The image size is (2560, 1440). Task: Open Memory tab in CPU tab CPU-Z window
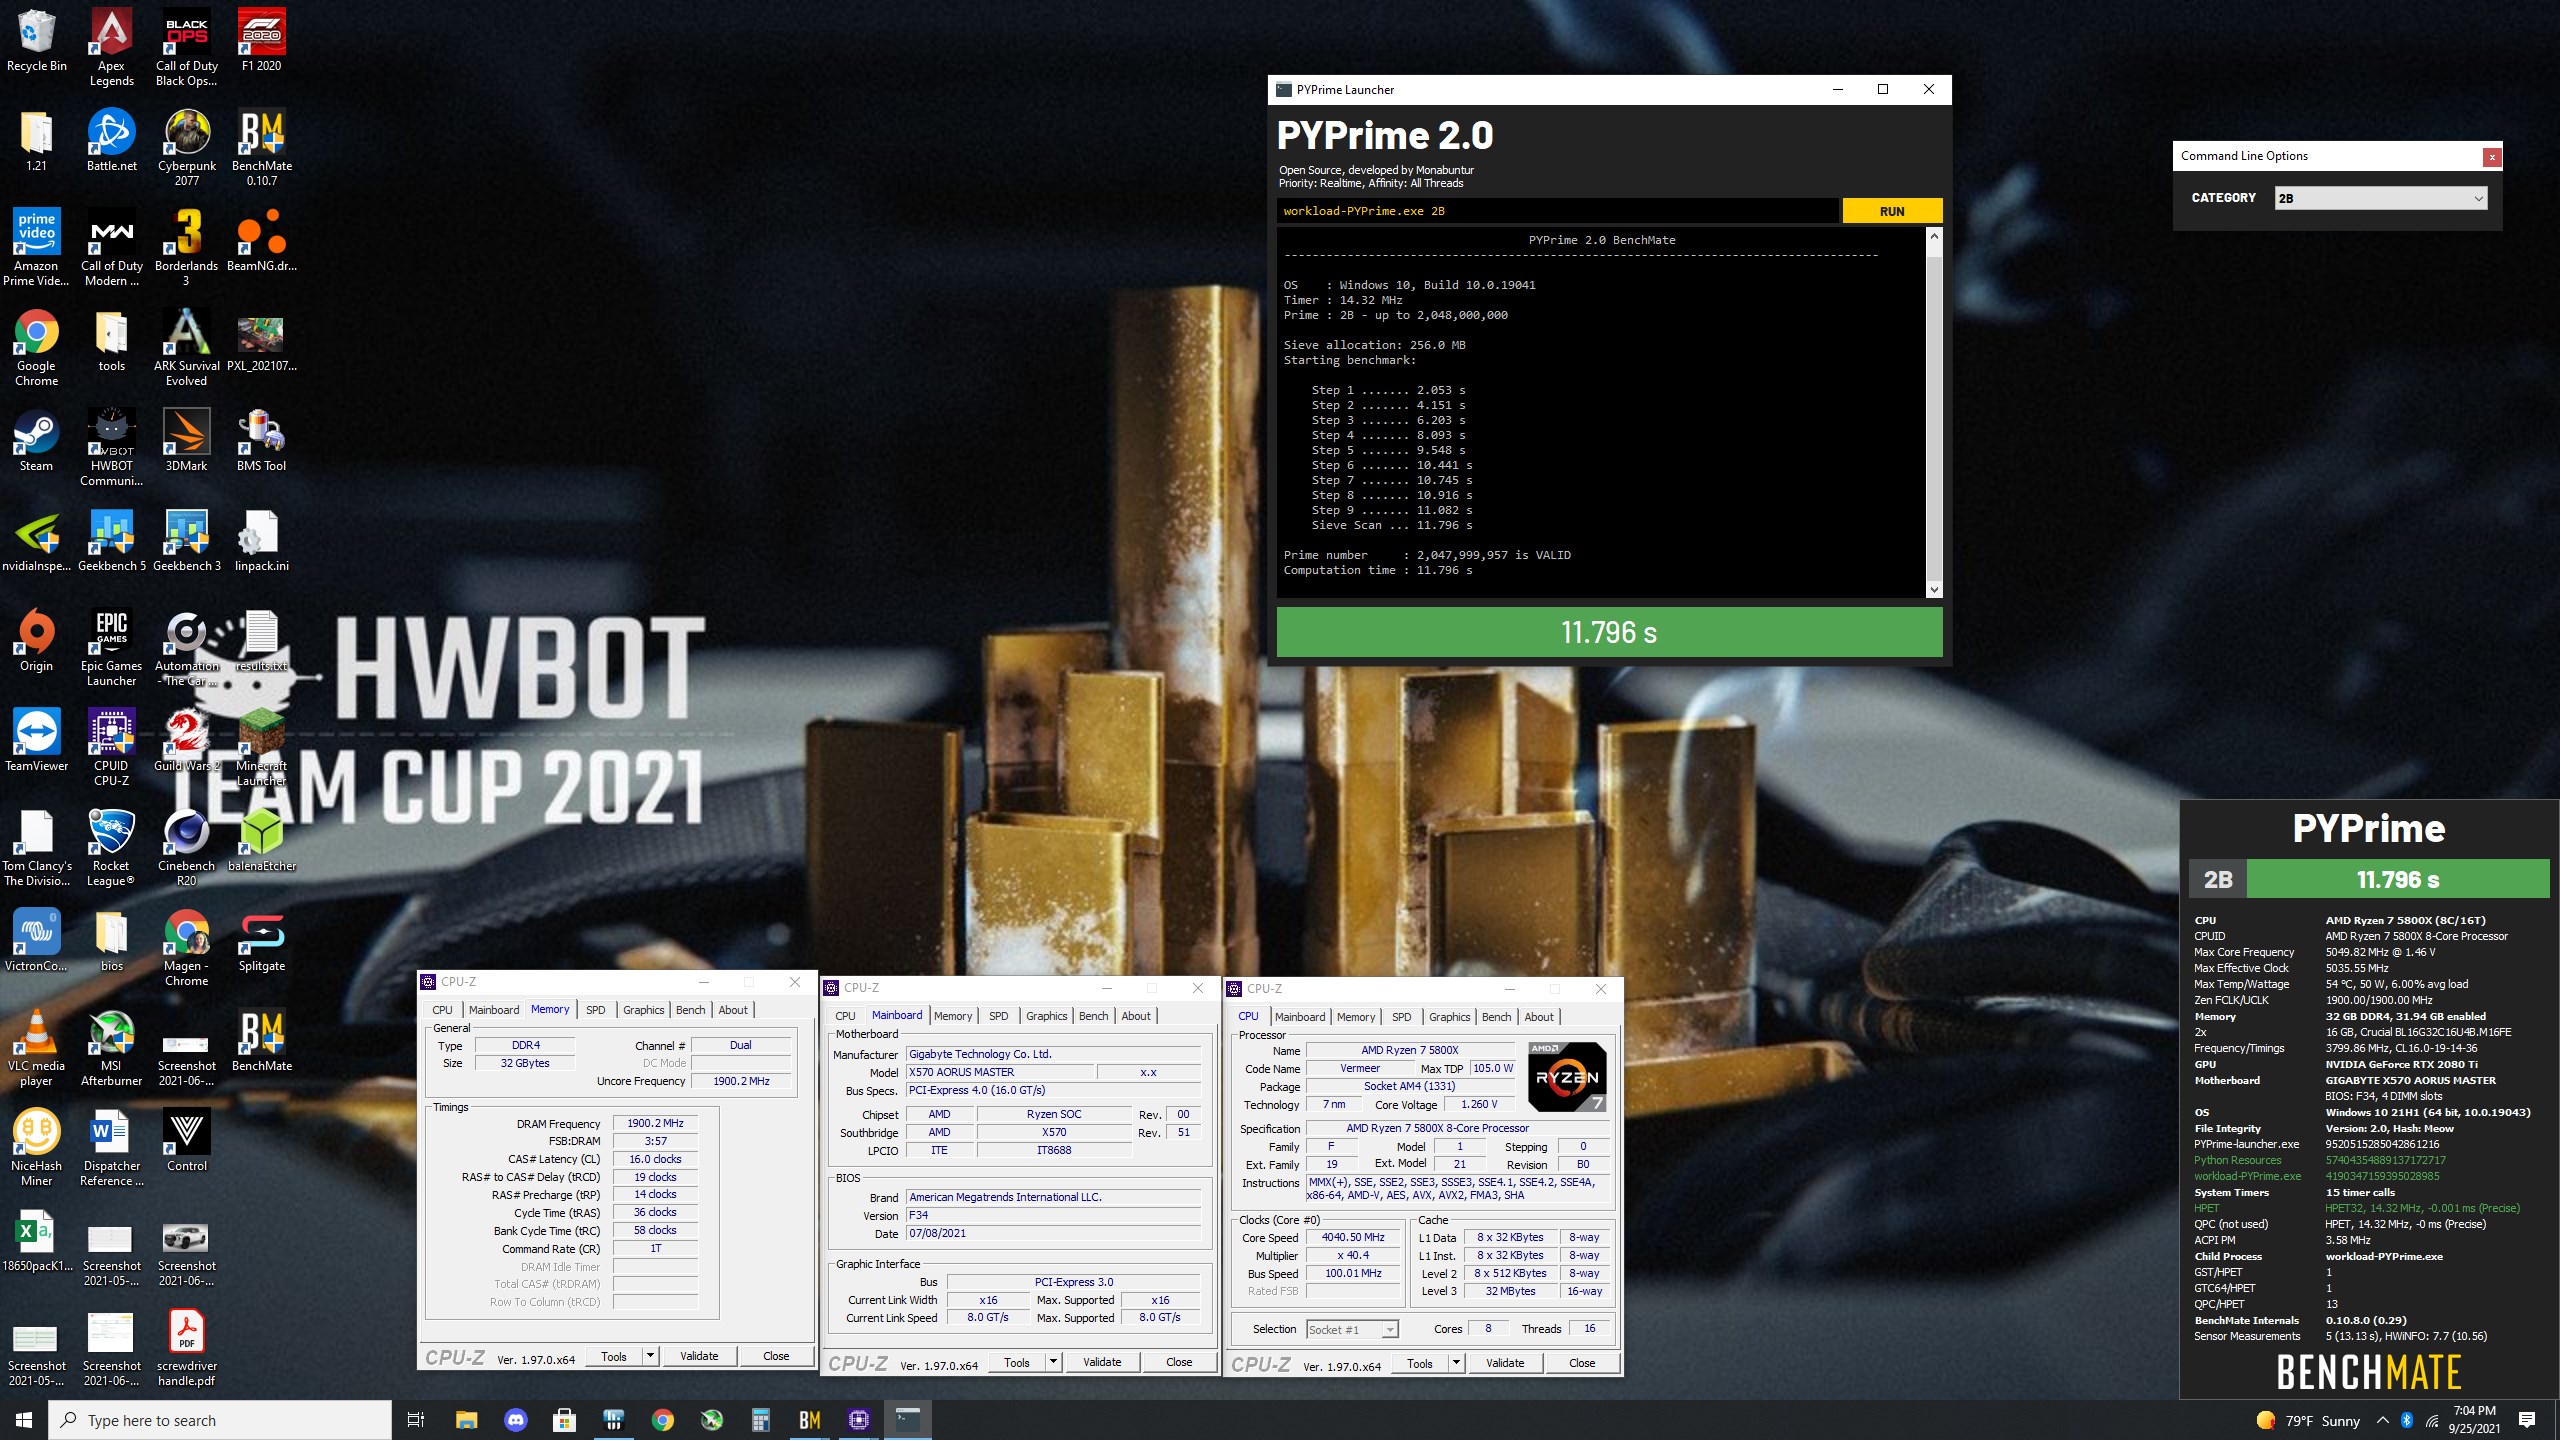[1356, 1017]
